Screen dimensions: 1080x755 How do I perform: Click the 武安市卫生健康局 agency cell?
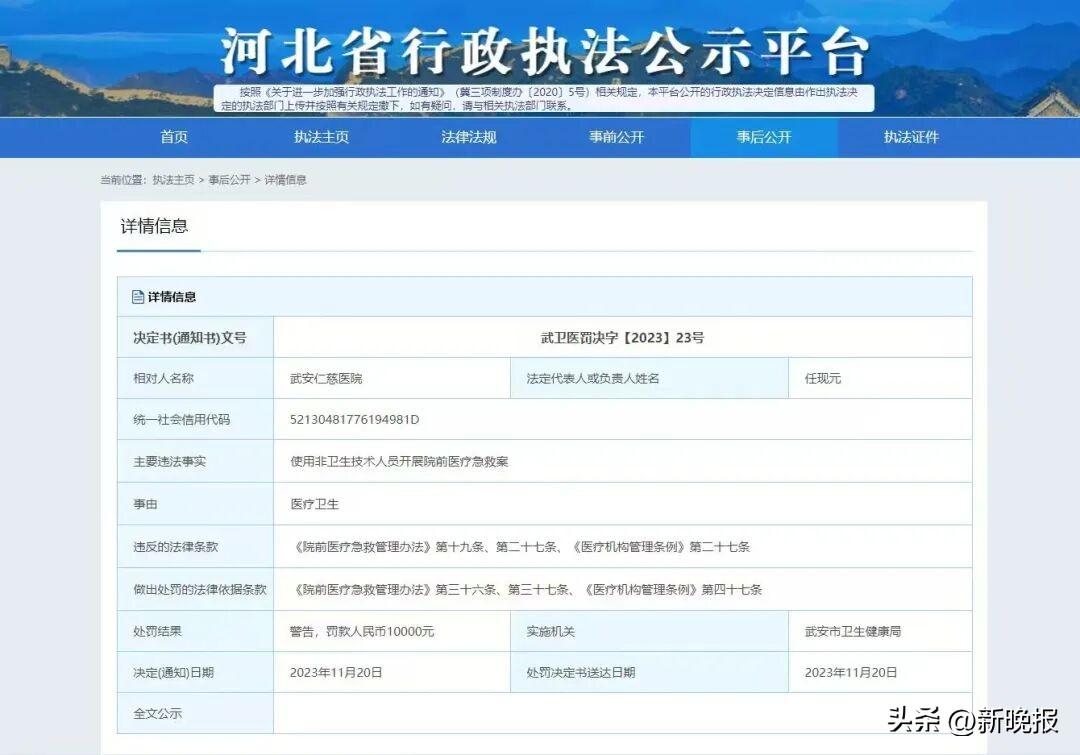[x=853, y=632]
